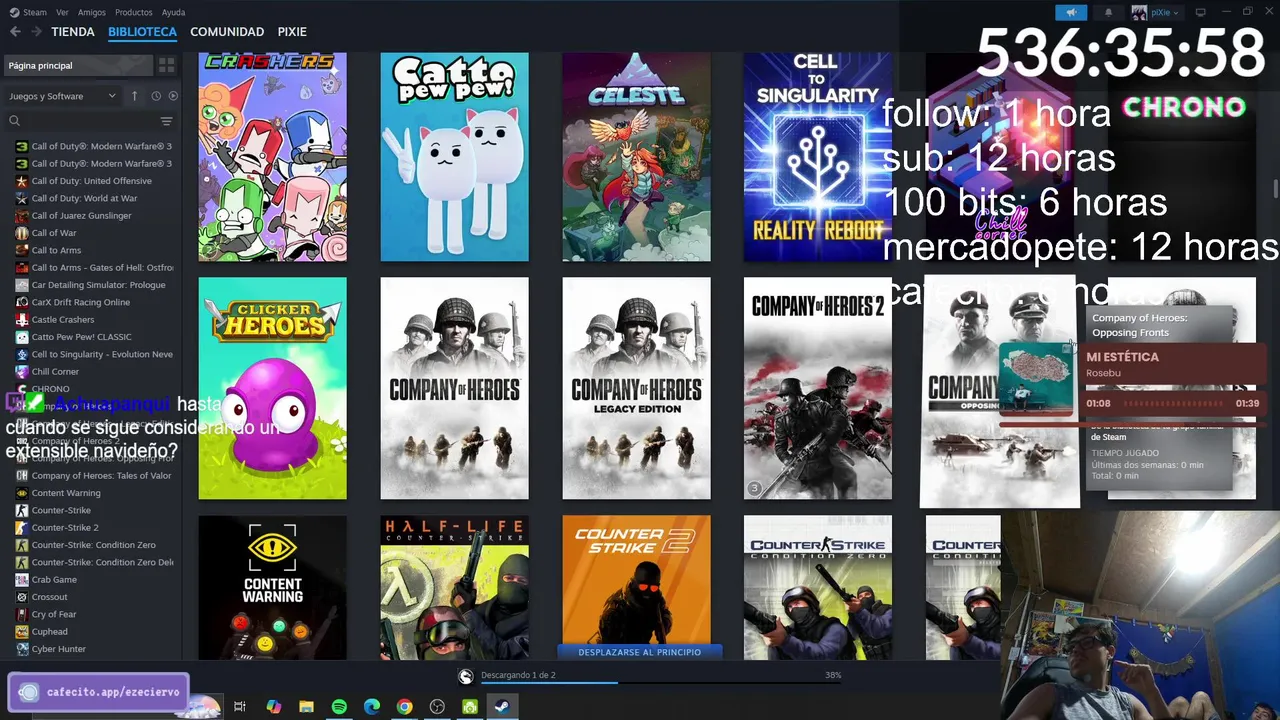The image size is (1280, 720).
Task: Select Call of Duty: World at War
Action: coord(84,198)
